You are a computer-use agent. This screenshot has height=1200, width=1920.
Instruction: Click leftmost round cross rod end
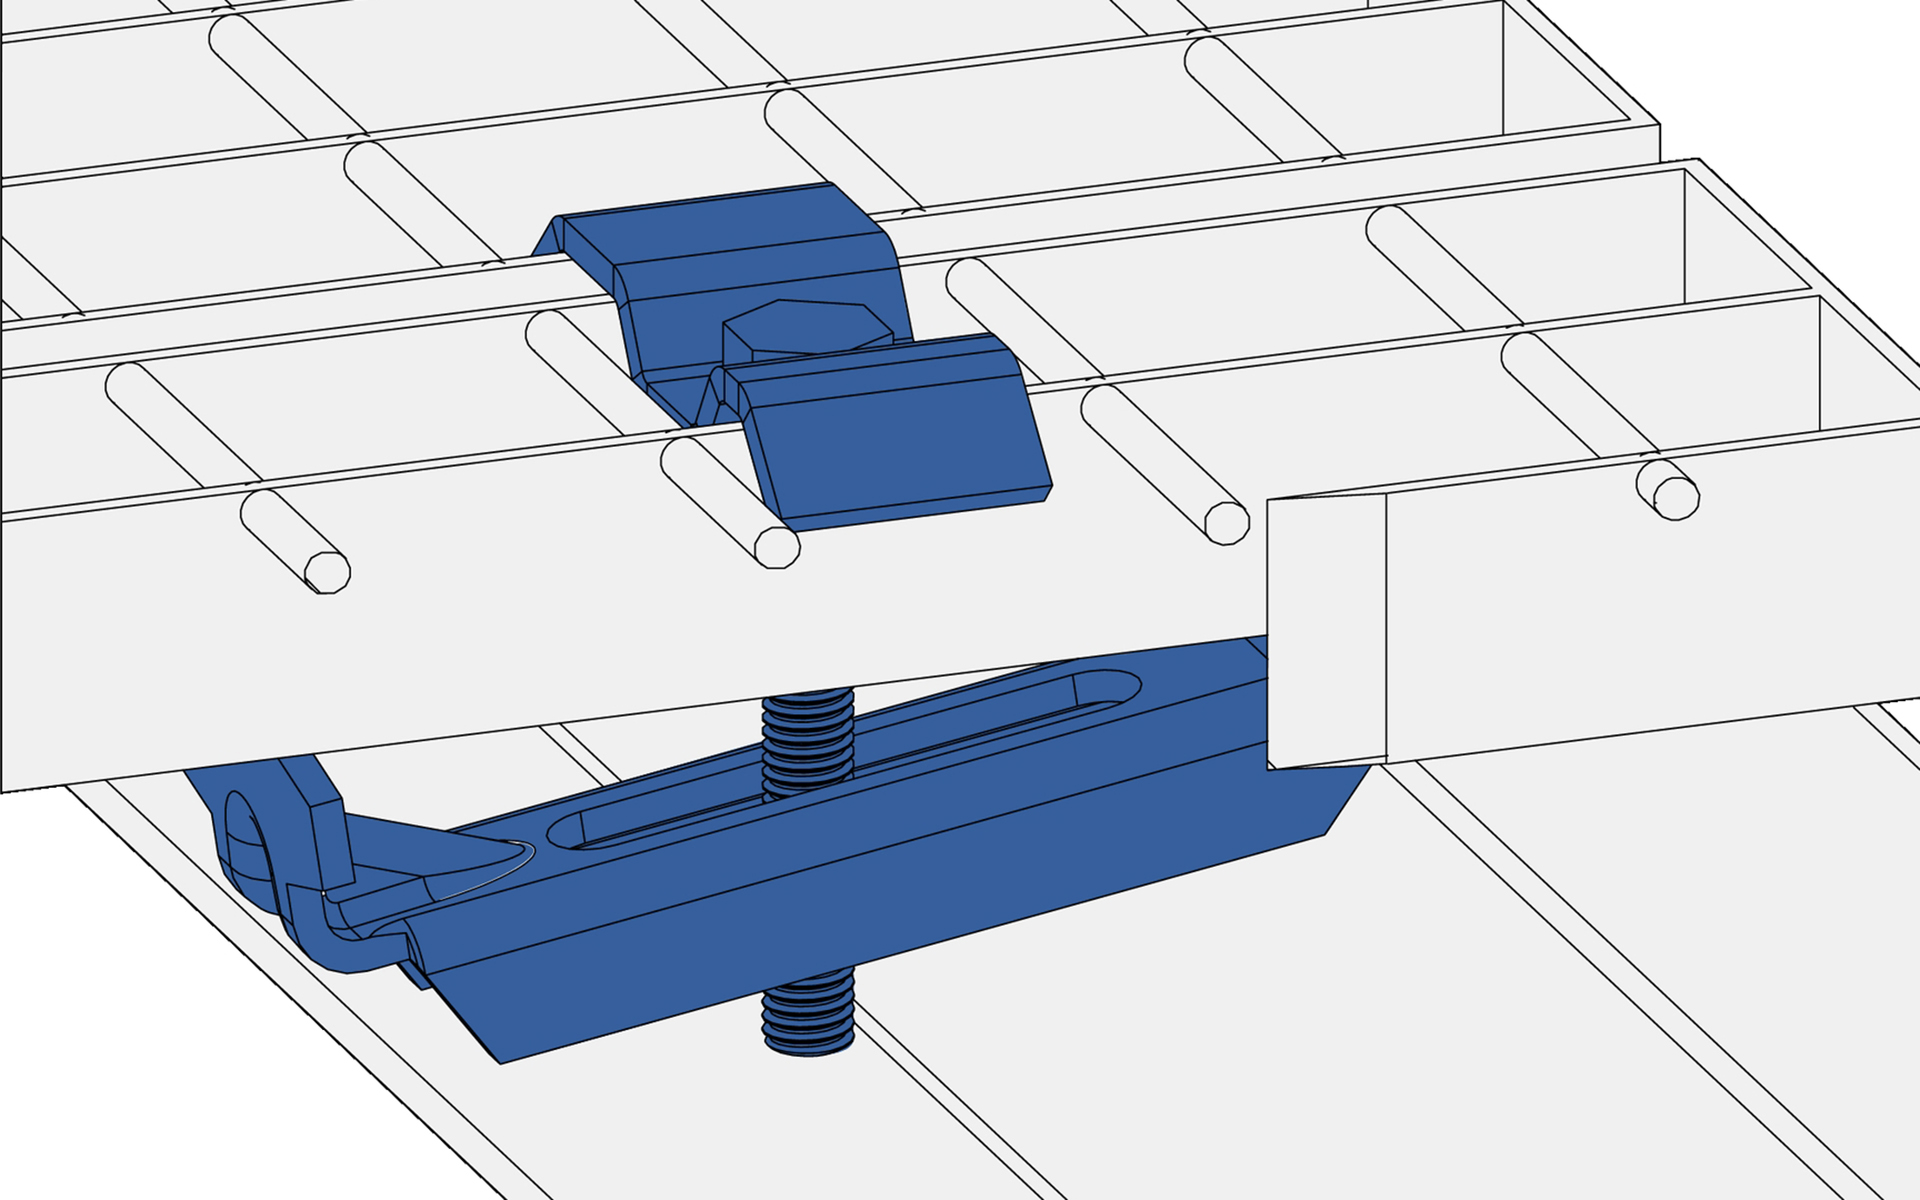coord(327,573)
